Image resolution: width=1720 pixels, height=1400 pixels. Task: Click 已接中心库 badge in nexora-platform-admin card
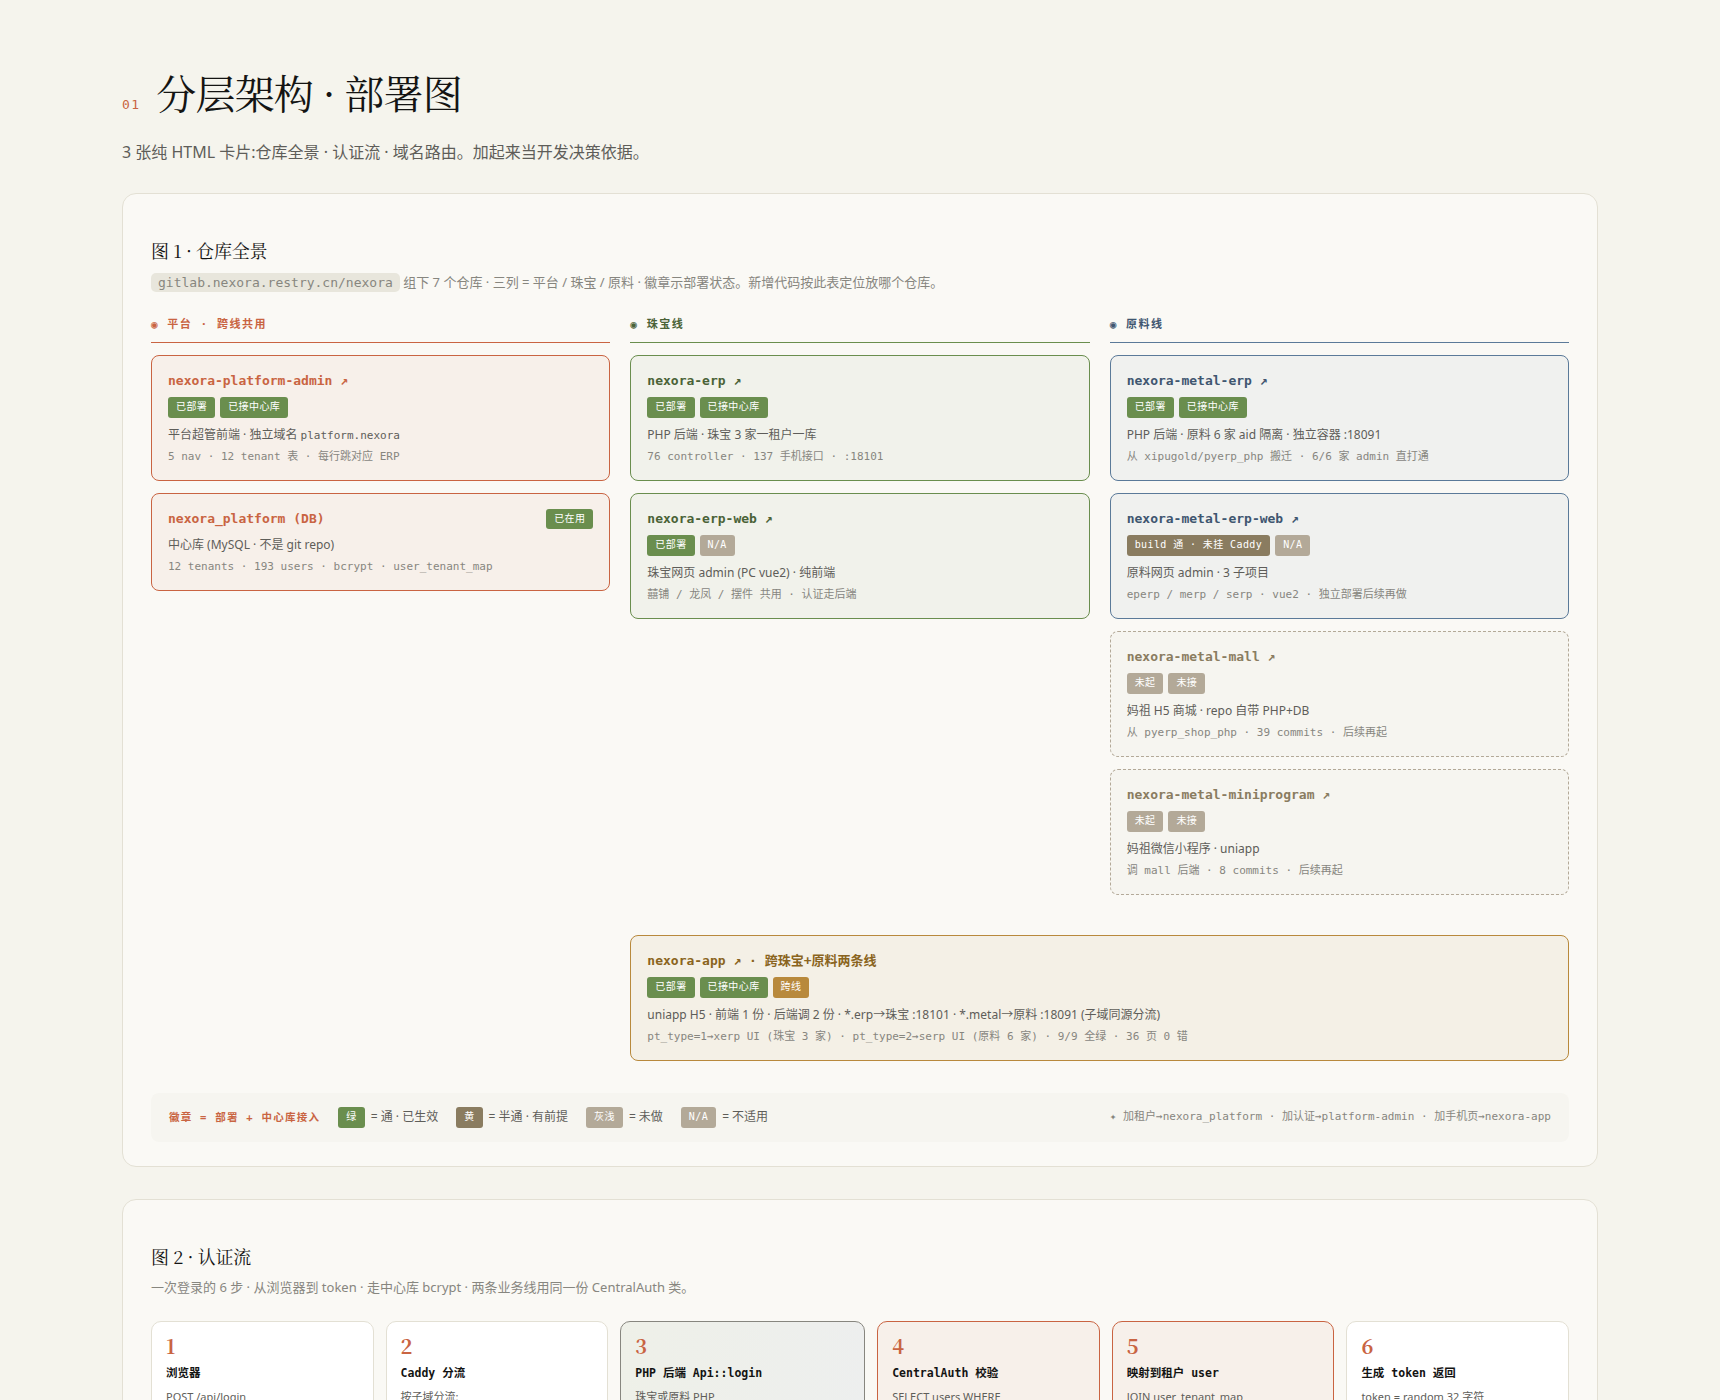254,407
